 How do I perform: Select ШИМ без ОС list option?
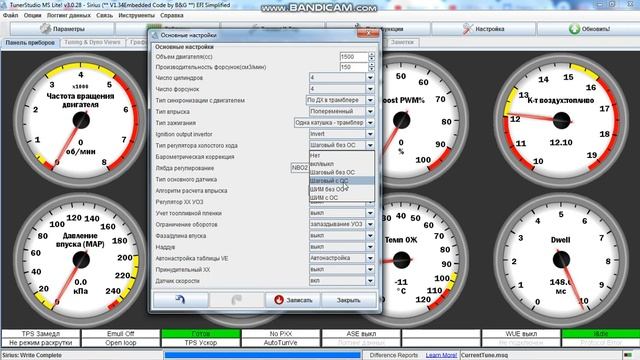click(x=342, y=189)
